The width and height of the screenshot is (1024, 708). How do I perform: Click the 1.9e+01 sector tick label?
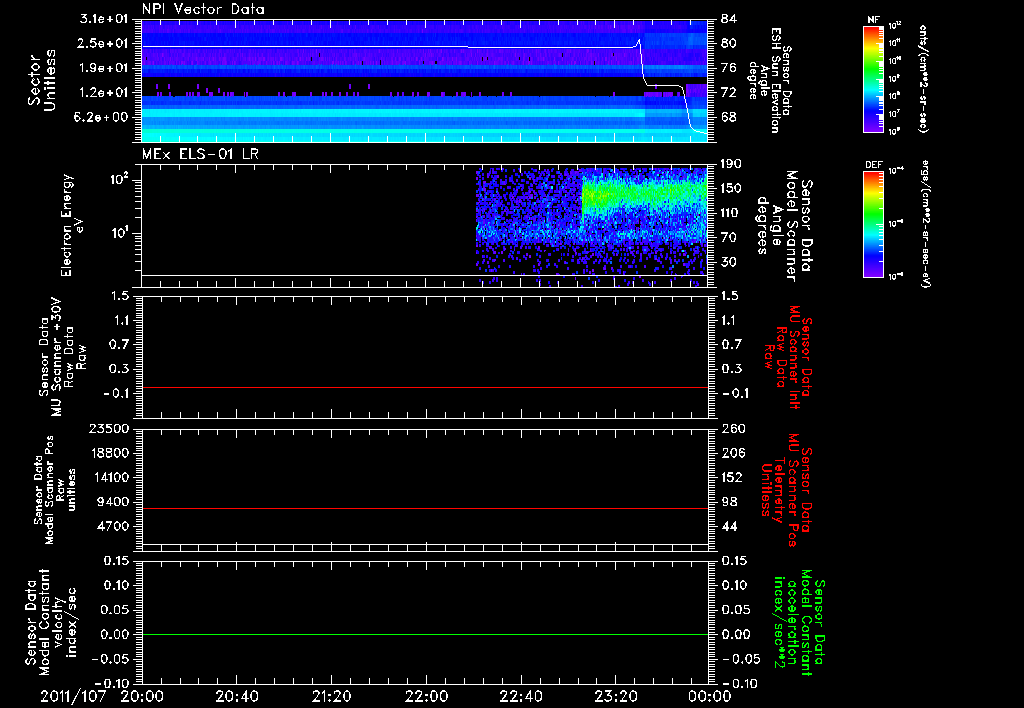[x=103, y=68]
